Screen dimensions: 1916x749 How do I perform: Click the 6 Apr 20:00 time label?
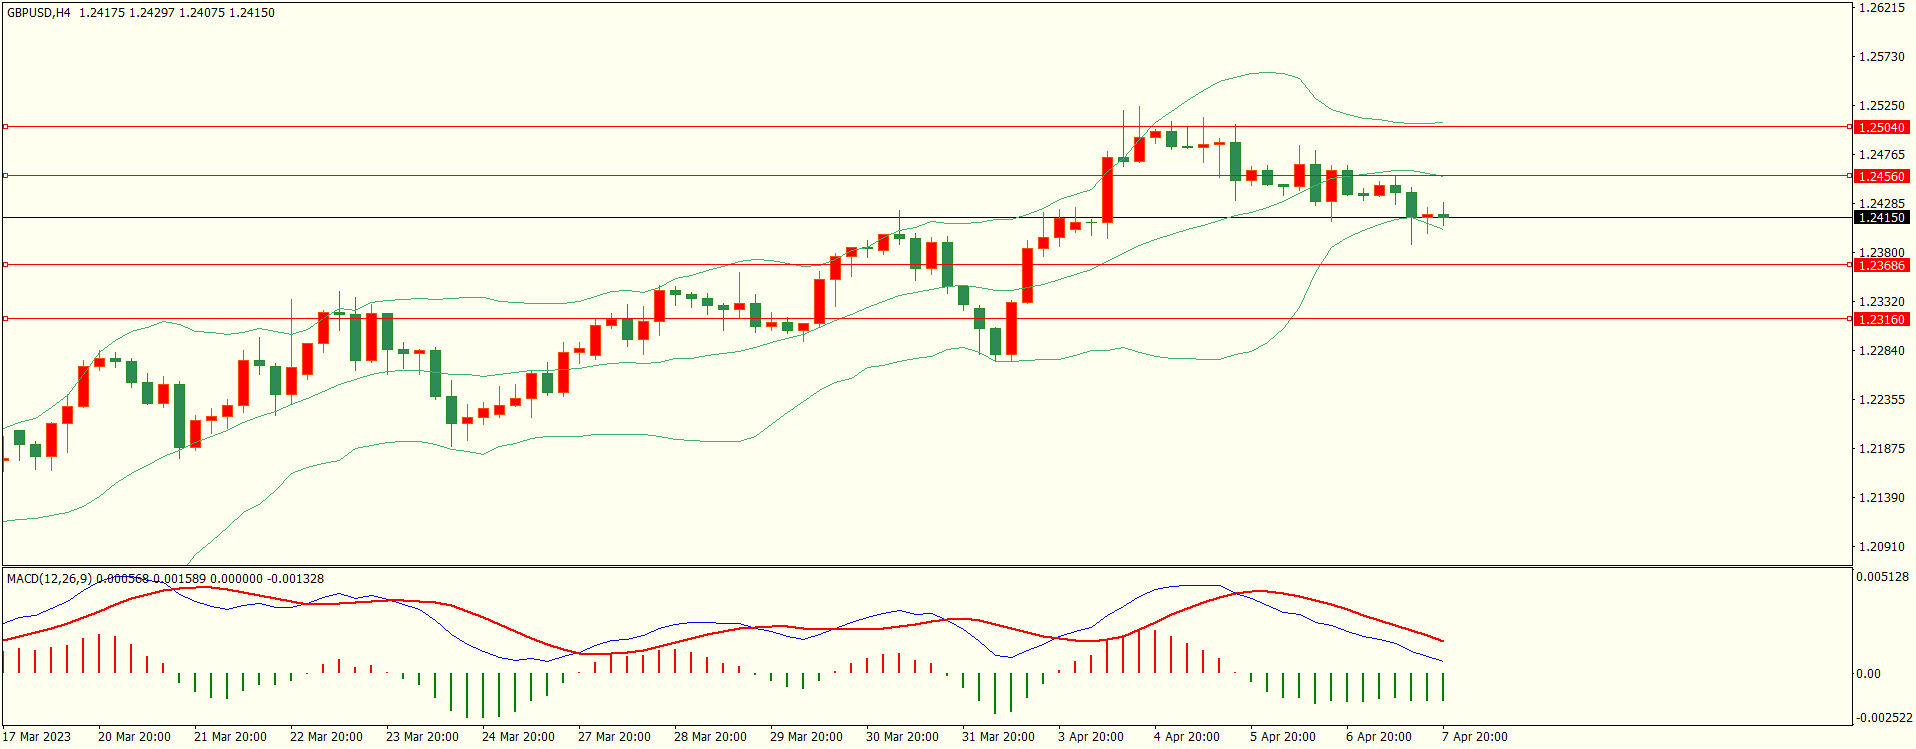click(x=1379, y=737)
